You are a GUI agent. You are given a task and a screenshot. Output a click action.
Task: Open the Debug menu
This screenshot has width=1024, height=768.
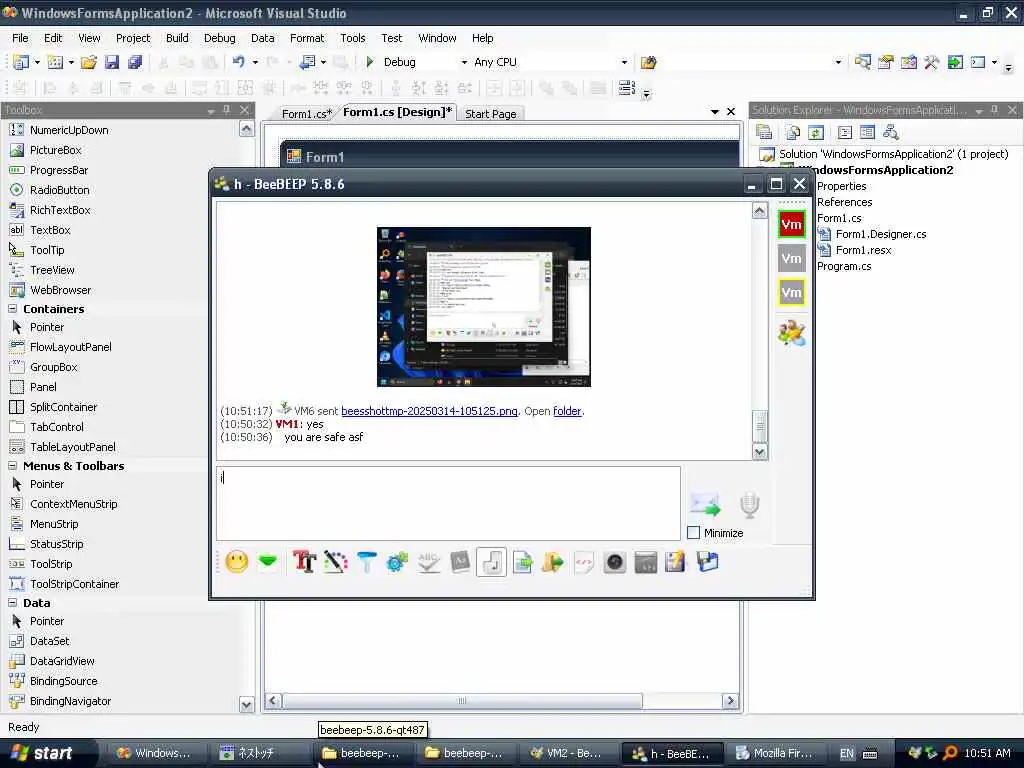pos(219,38)
